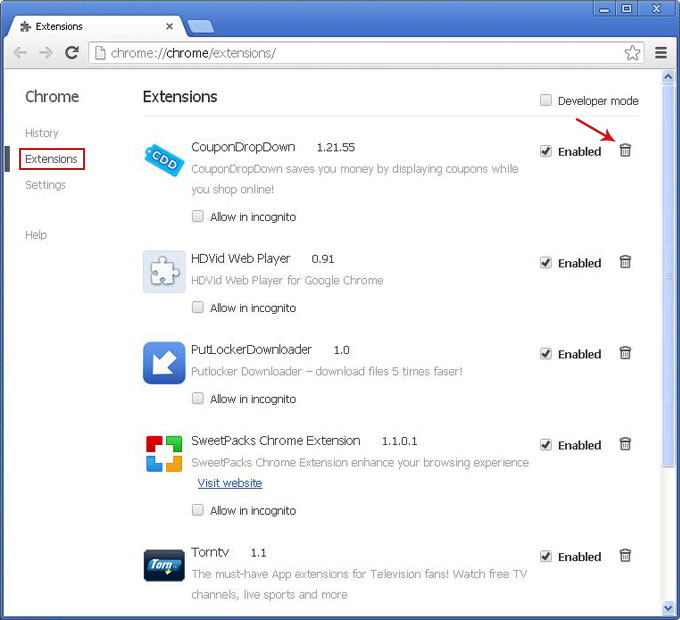Go back with the back arrow
Screen dimensions: 680x620
click(x=20, y=53)
